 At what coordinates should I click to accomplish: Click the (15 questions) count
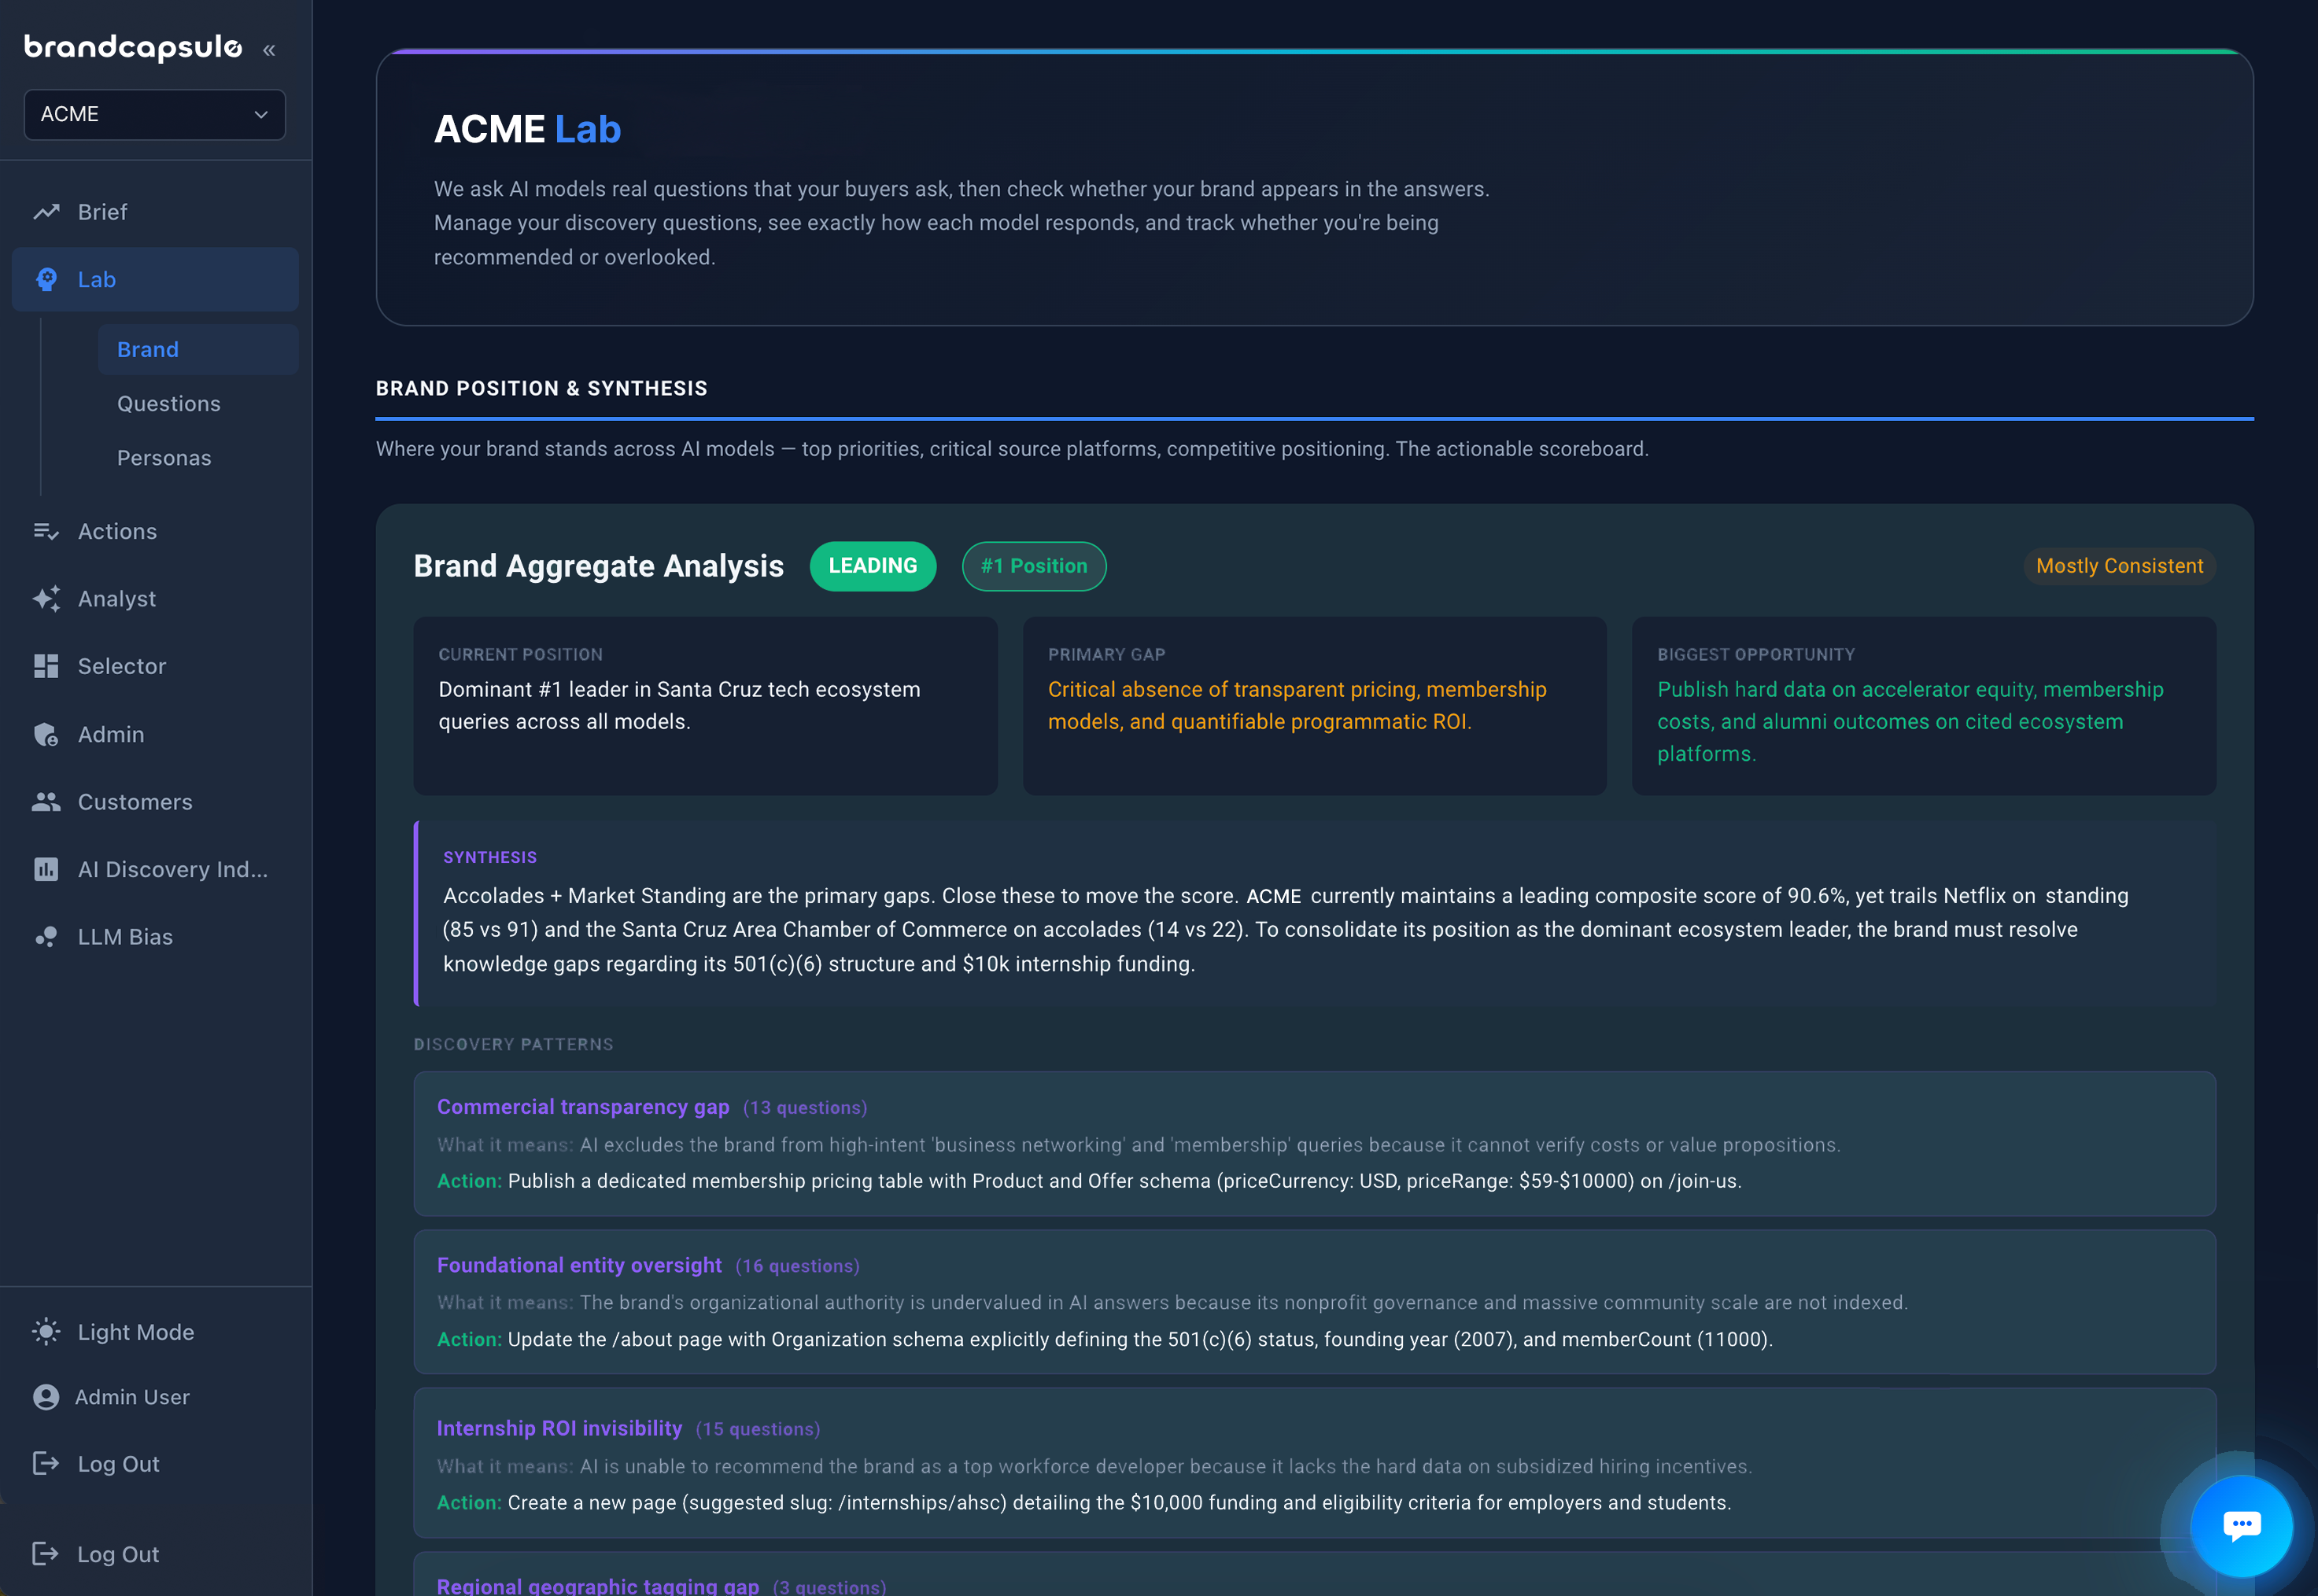758,1429
